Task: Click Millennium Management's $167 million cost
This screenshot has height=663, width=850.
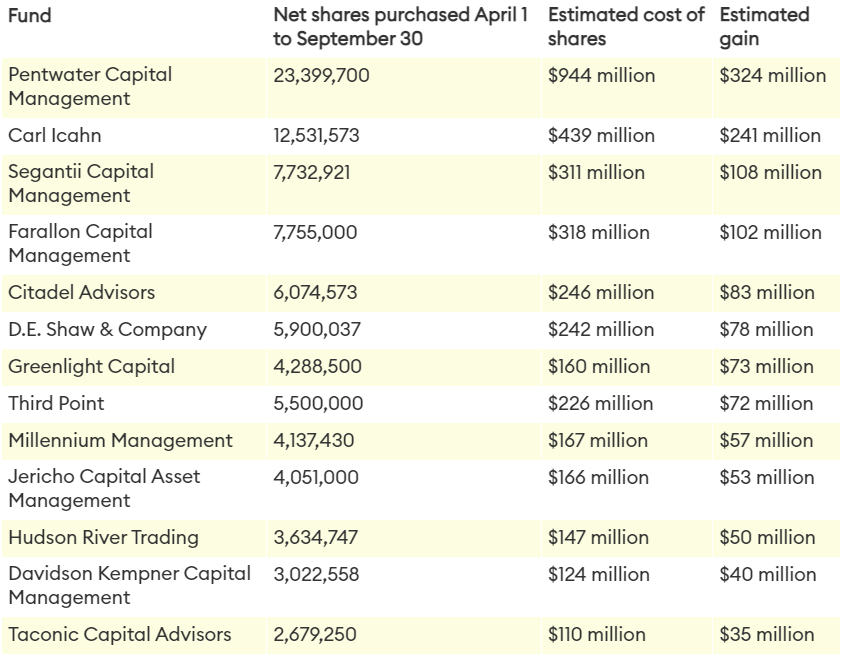Action: click(597, 441)
